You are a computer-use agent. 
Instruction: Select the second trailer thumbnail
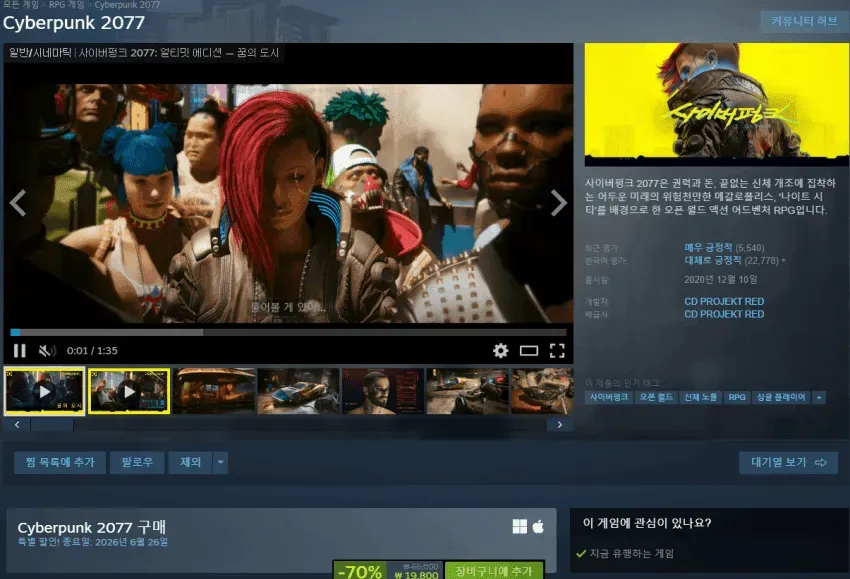(129, 391)
